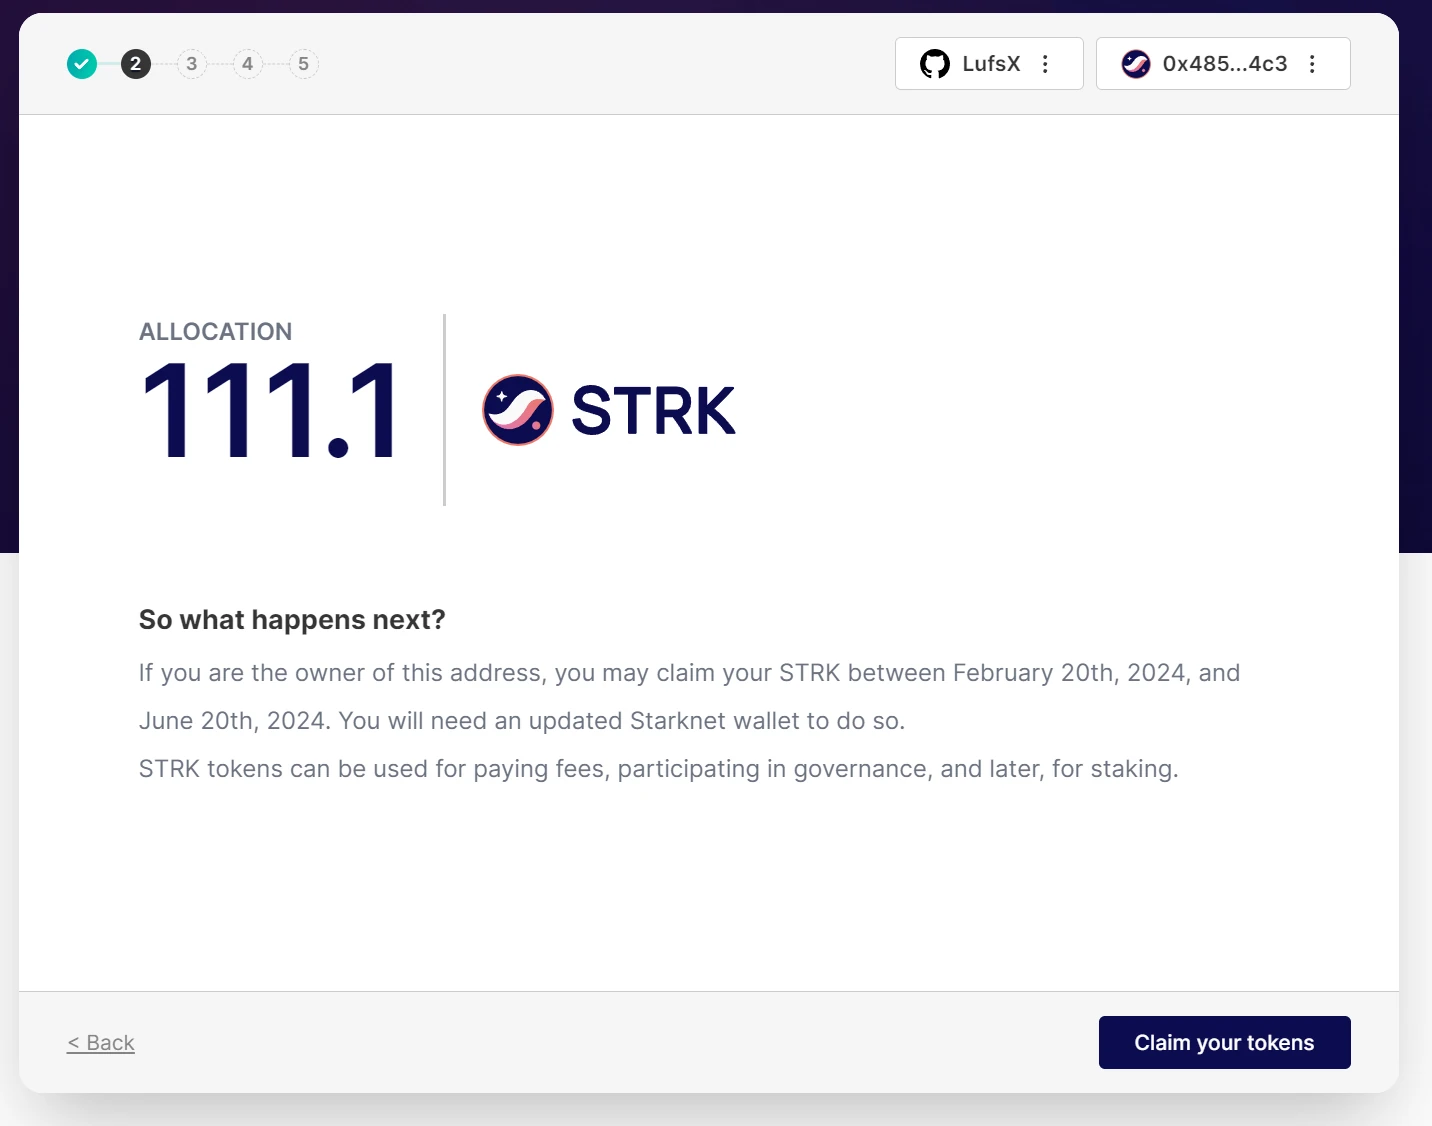Click the completed step one checkmark

pos(82,64)
